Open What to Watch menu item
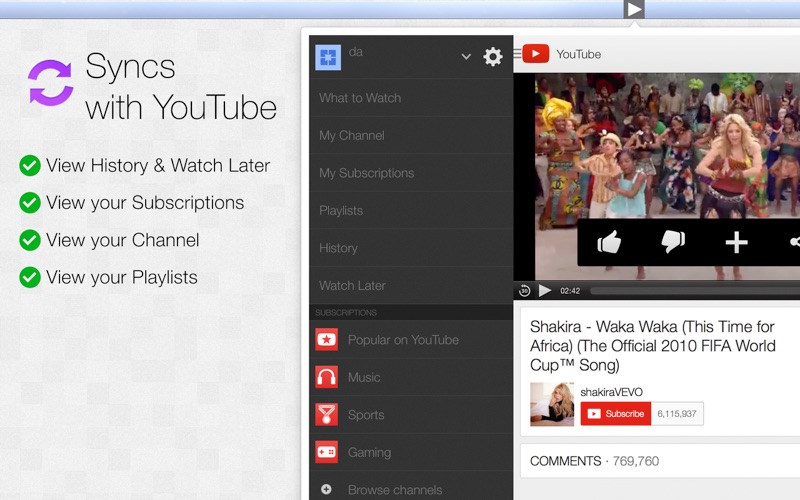 pos(411,98)
